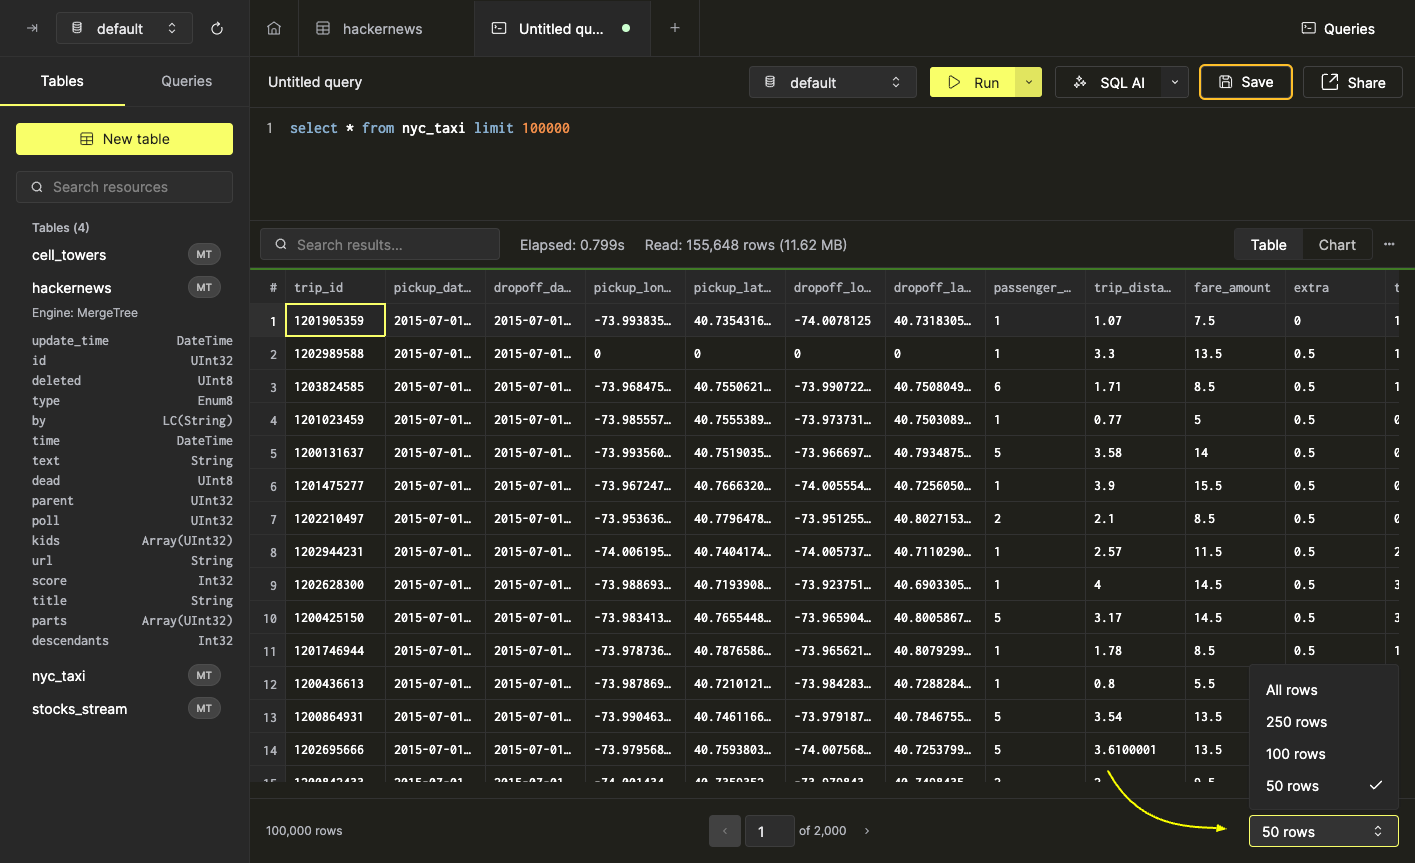This screenshot has width=1415, height=863.
Task: Switch the results view to Chart
Action: [x=1337, y=244]
